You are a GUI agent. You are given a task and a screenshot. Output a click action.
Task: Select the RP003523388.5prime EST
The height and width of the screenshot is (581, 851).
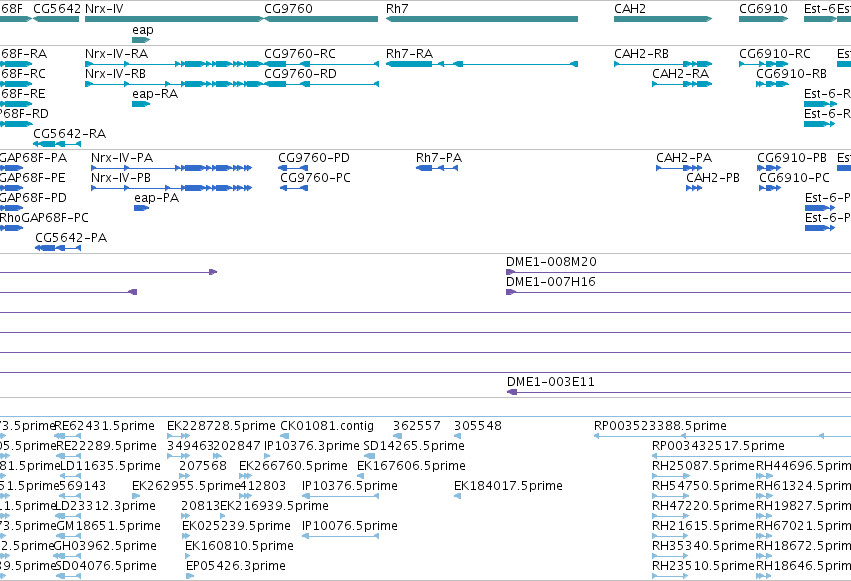click(722, 436)
